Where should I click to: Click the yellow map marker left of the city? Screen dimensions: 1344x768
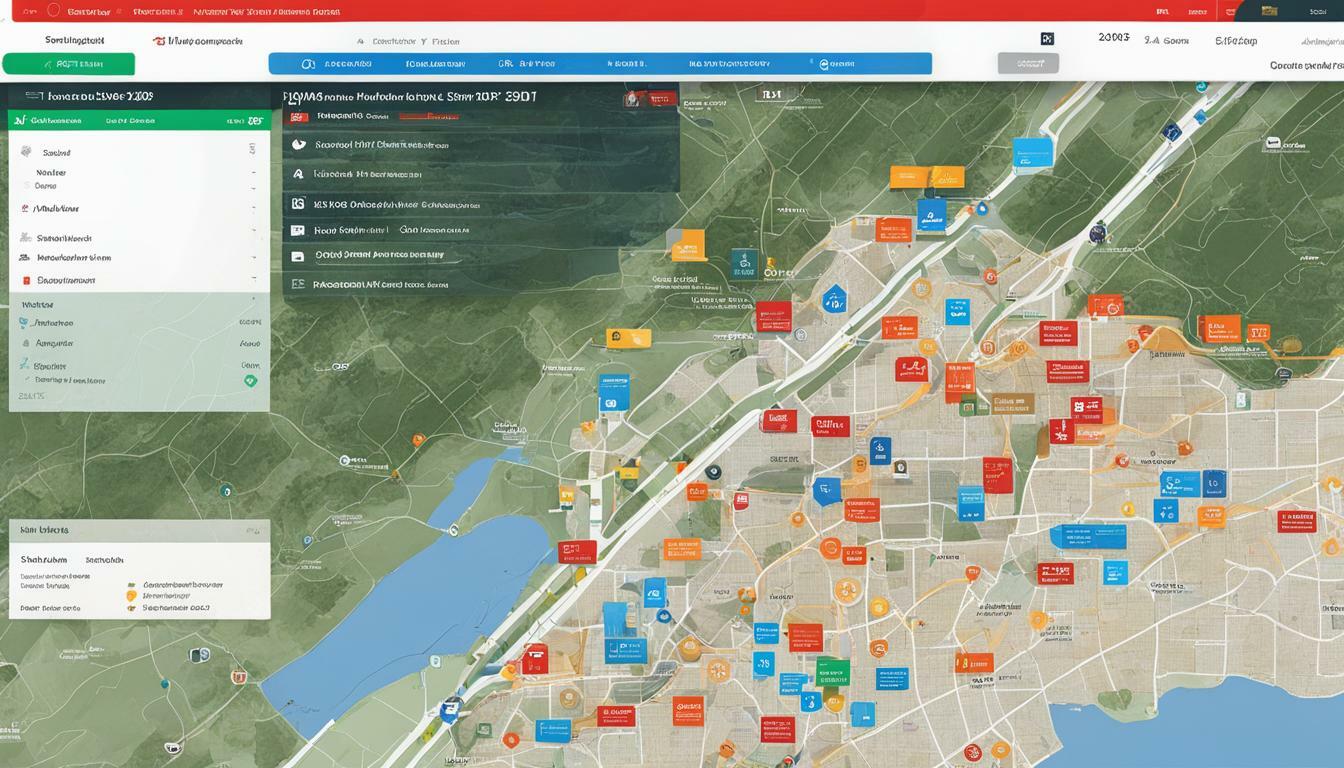(x=629, y=338)
